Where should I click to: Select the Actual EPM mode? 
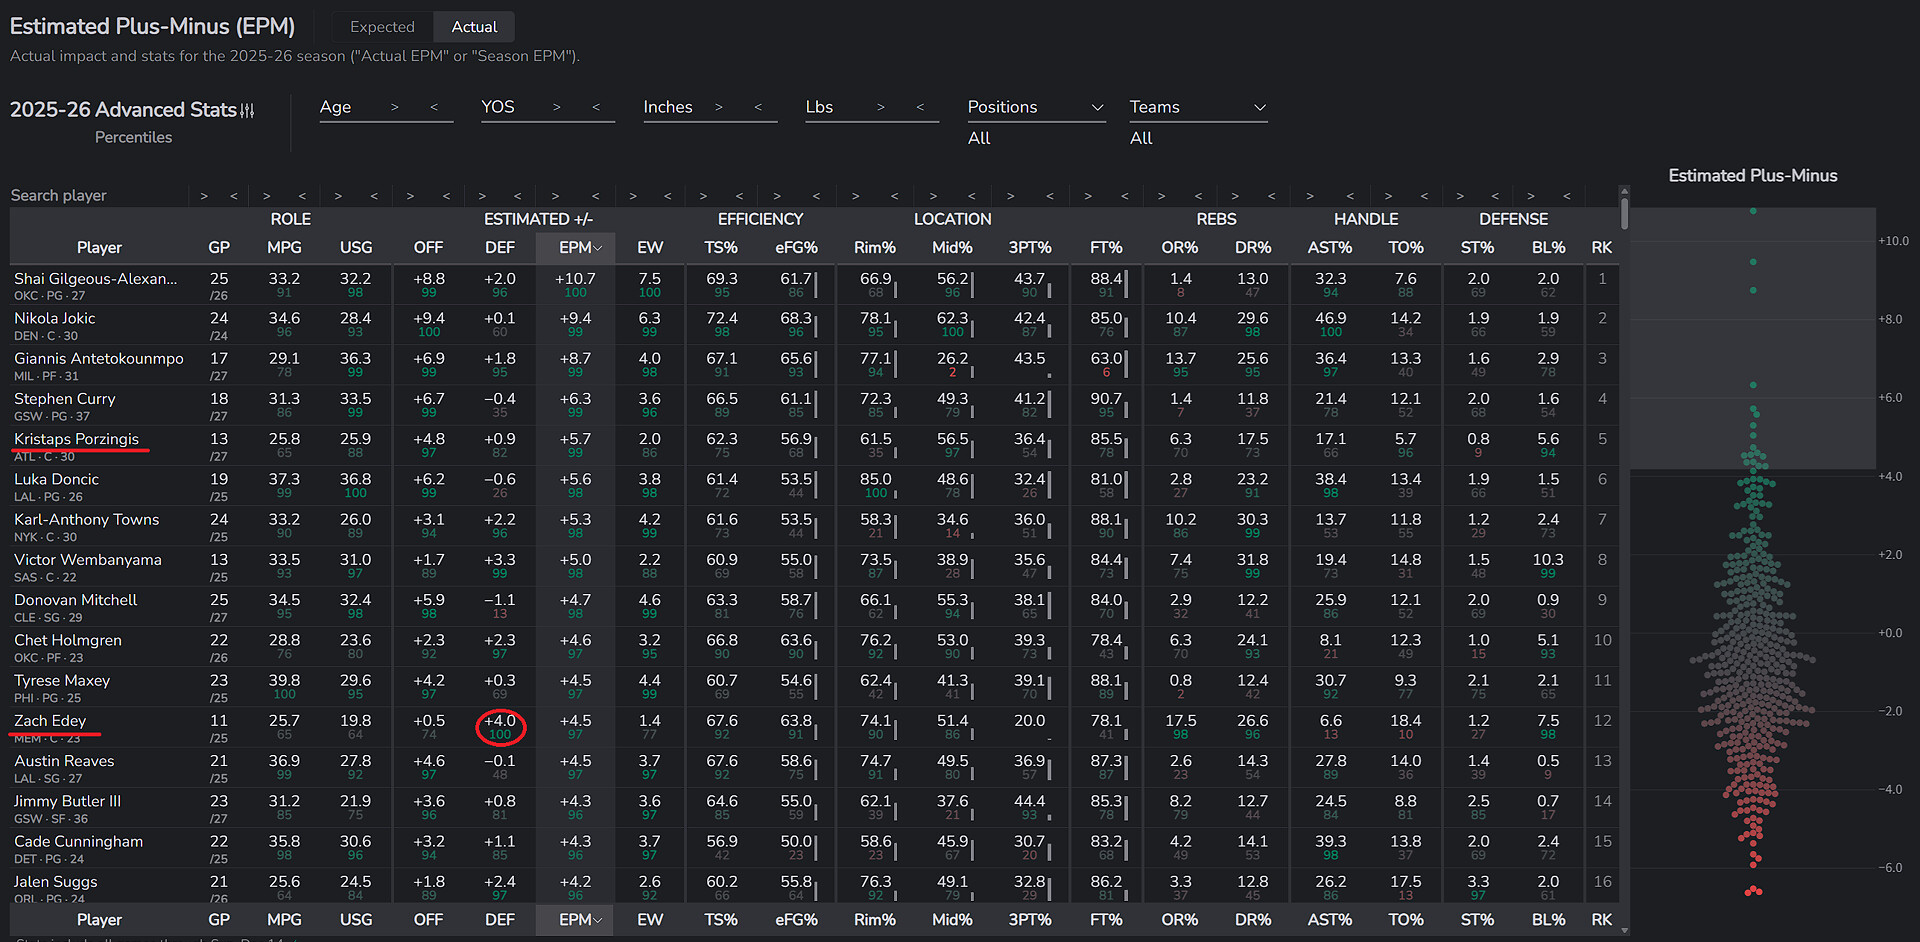pos(474,27)
